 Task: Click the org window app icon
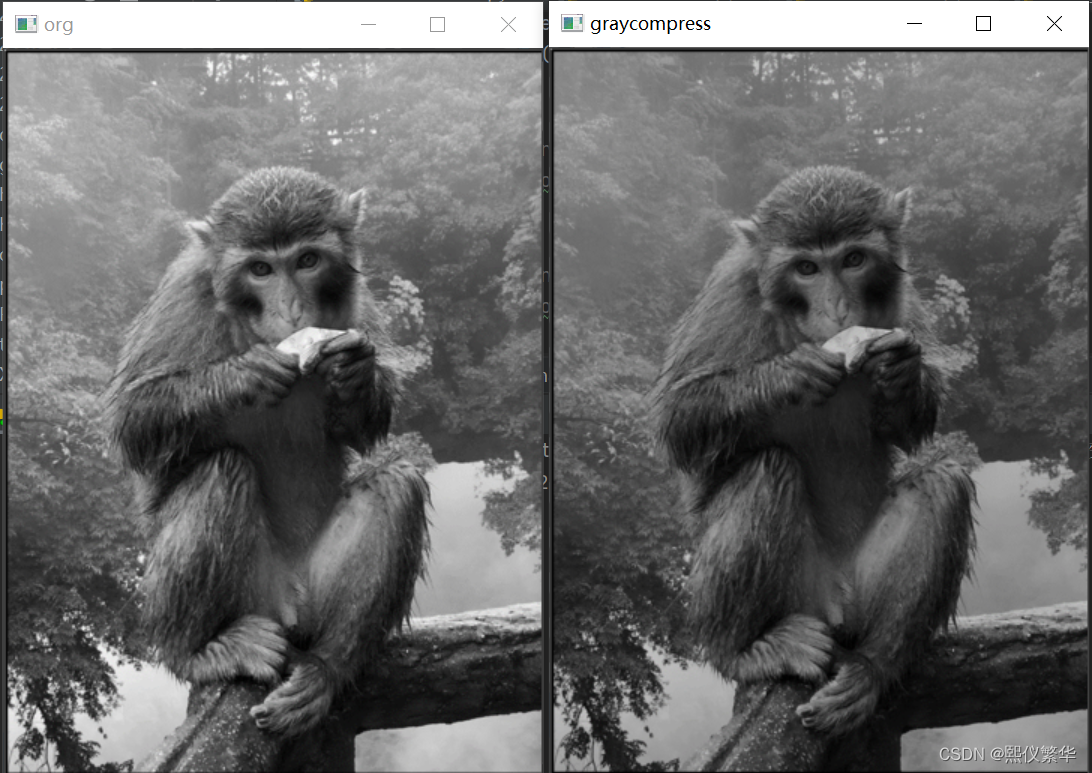coord(26,24)
